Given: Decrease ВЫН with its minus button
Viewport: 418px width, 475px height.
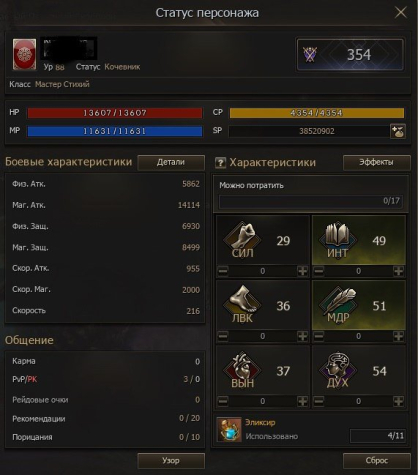Looking at the screenshot, I should point(223,401).
